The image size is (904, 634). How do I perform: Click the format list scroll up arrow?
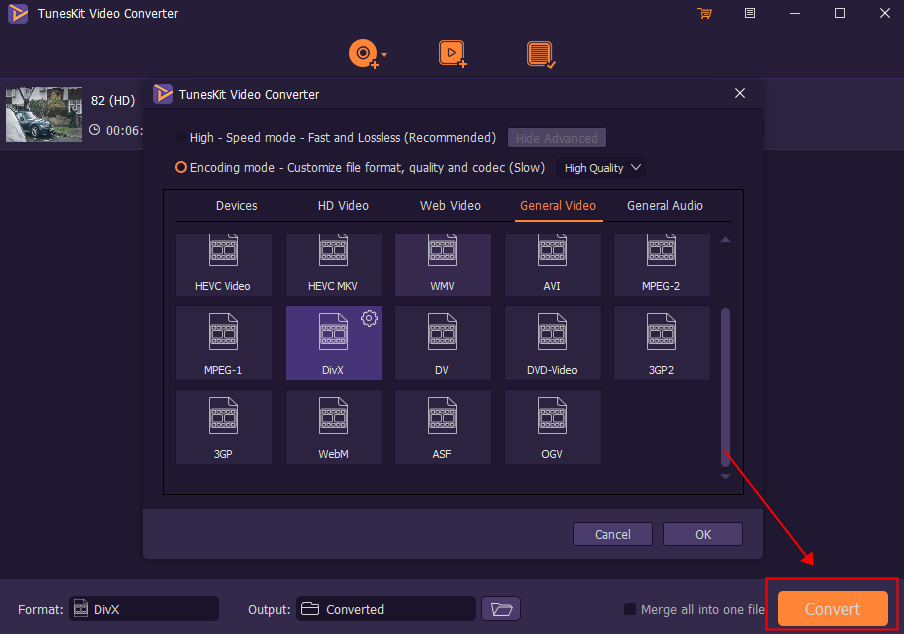[725, 240]
